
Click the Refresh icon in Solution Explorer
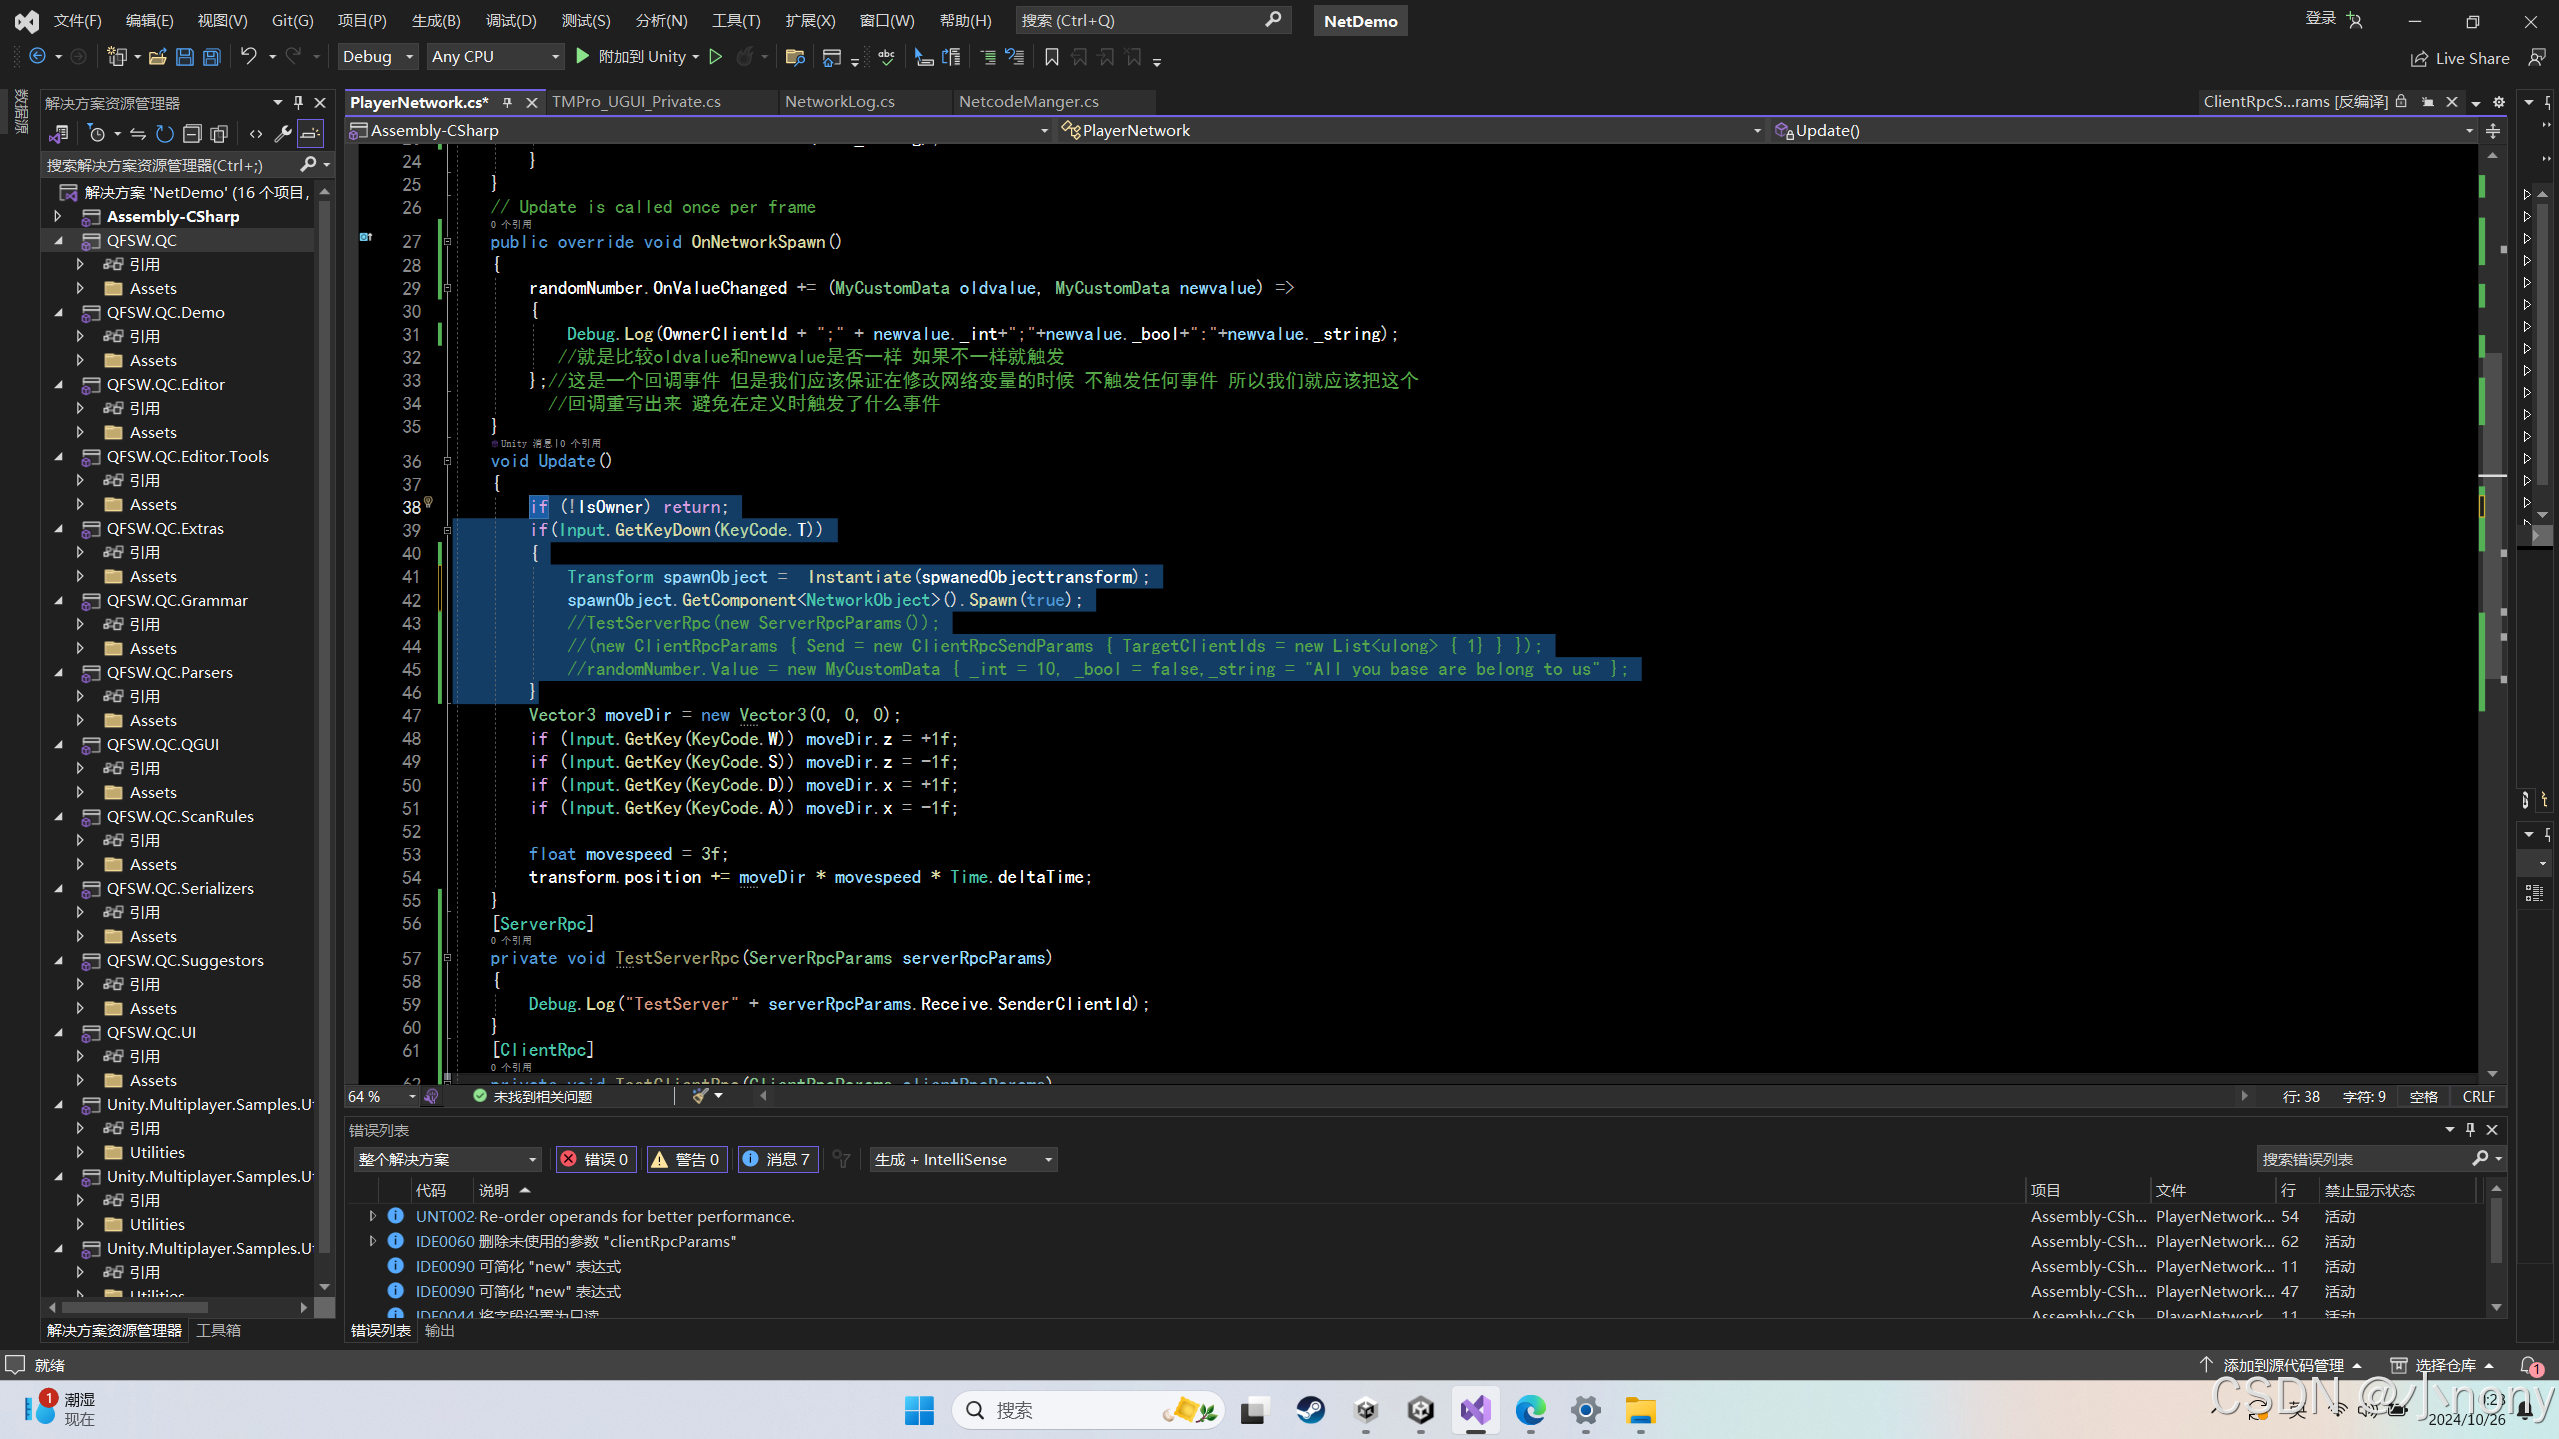pos(164,133)
